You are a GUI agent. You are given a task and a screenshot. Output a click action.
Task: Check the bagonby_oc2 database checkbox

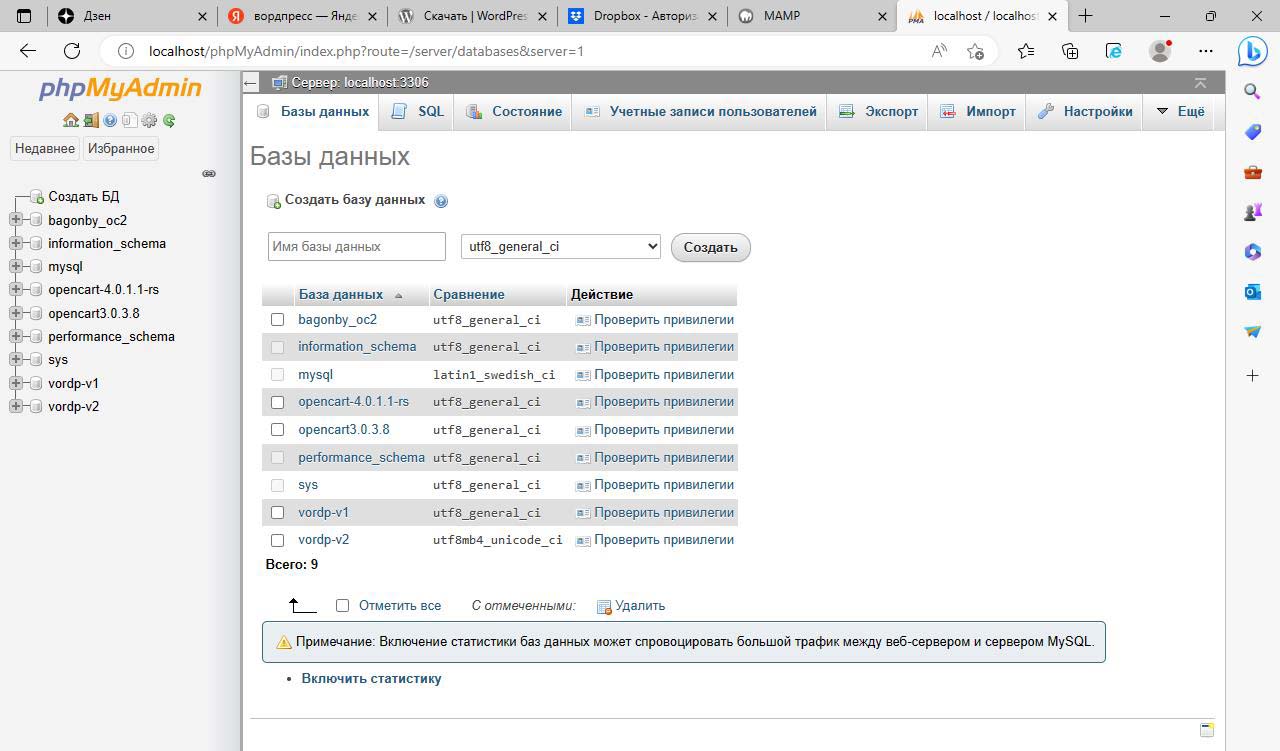click(278, 320)
